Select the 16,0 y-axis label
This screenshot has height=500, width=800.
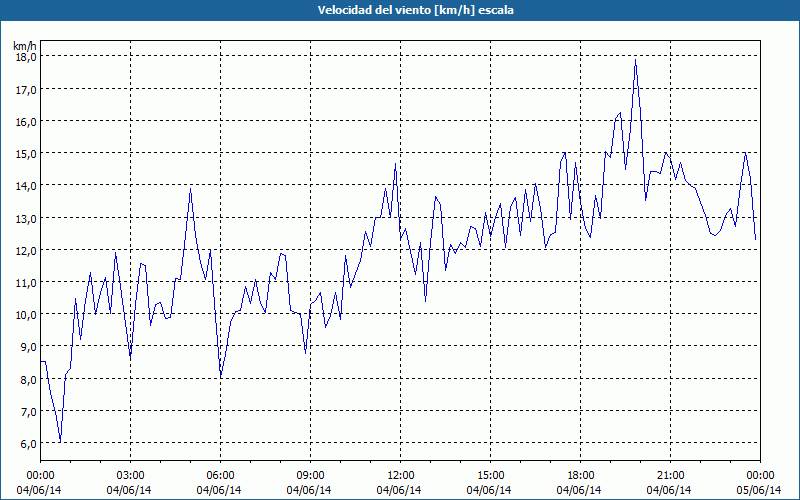tap(26, 122)
